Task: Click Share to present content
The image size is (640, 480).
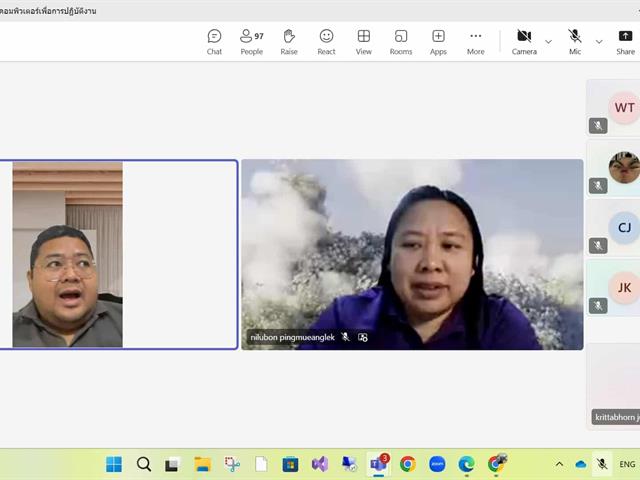Action: coord(625,41)
